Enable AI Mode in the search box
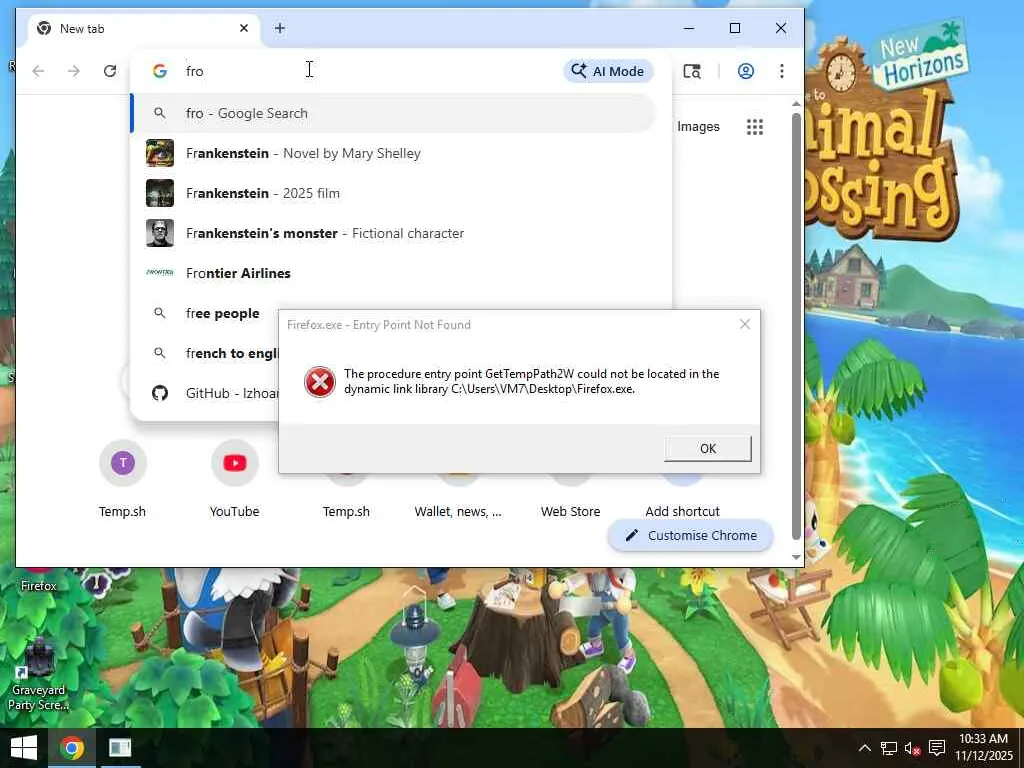The height and width of the screenshot is (768, 1024). tap(608, 71)
